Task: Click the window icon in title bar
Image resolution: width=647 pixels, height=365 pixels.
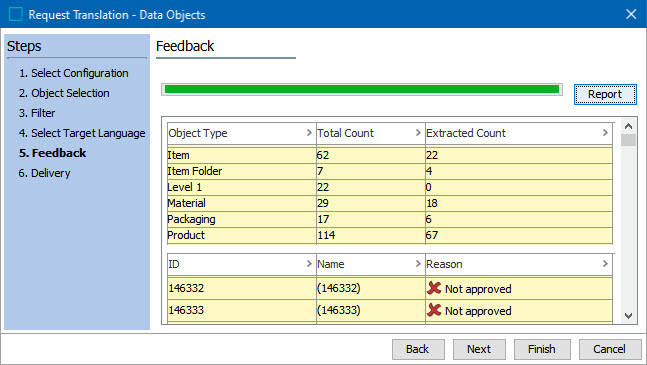Action: (16, 14)
